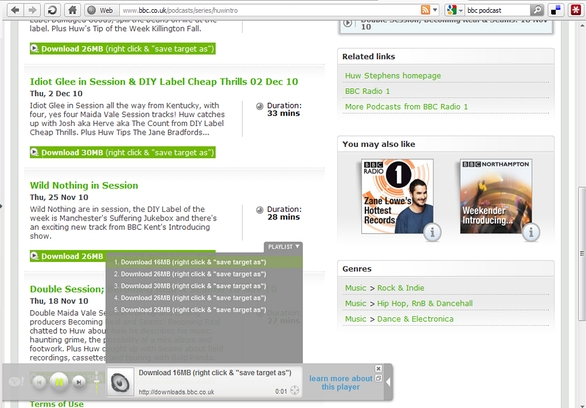Click the blue squares toolbar extension icon
This screenshot has width=586, height=408.
(556, 10)
